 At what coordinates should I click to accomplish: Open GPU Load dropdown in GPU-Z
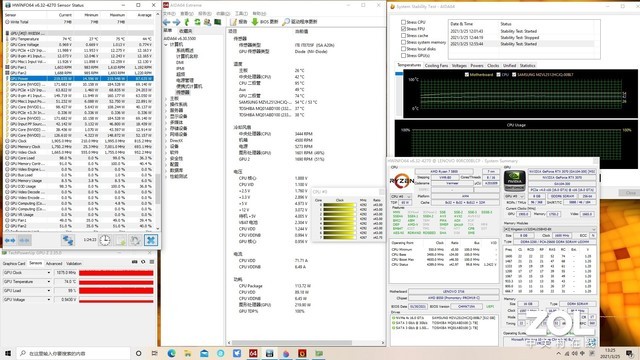49,291
